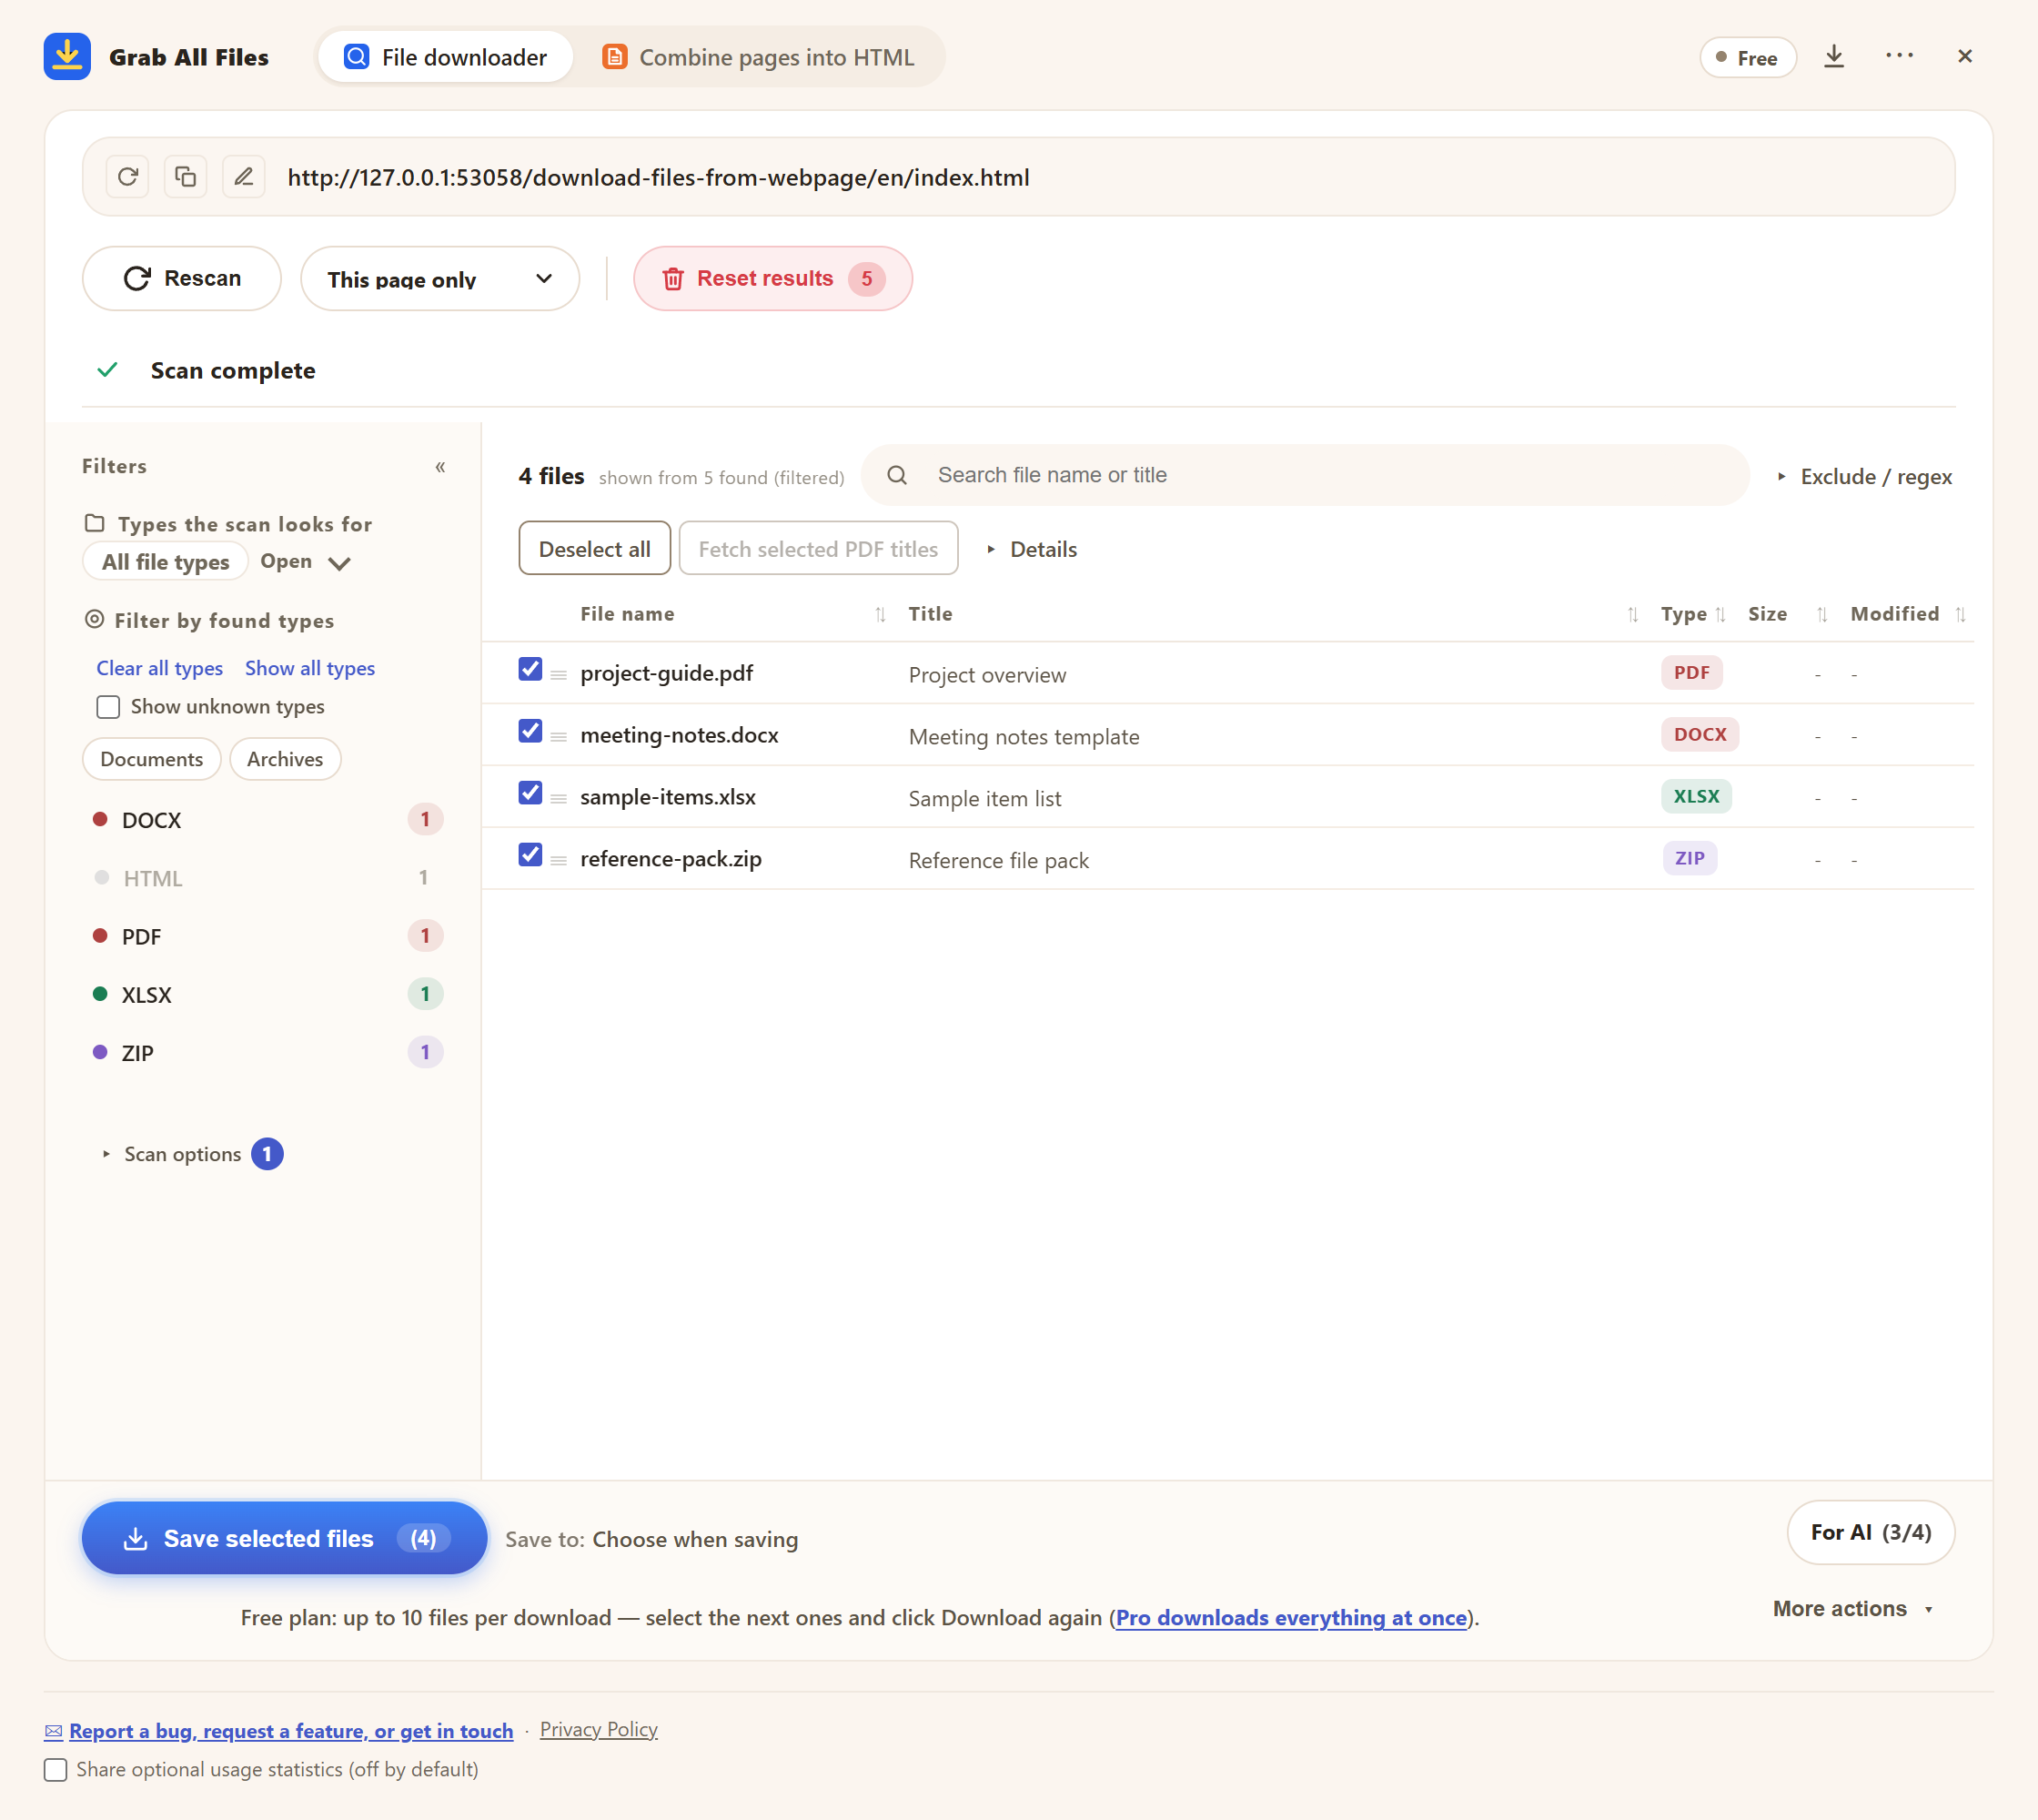Sort by Size column arrows
The width and height of the screenshot is (2038, 1820).
pyautogui.click(x=1822, y=614)
